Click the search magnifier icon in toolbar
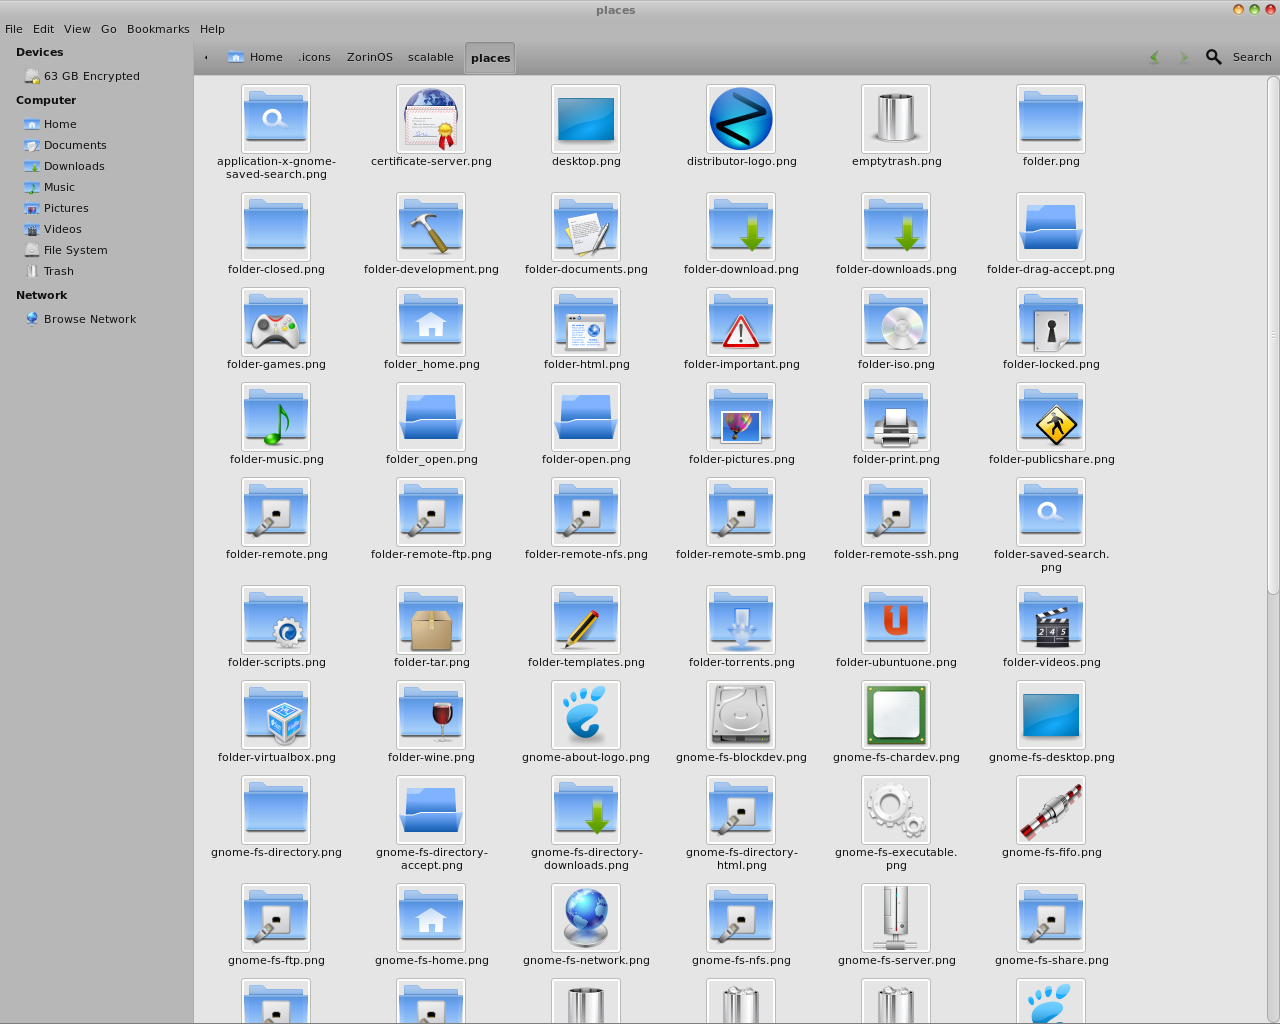Screen dimensions: 1280x1024 (x=1213, y=57)
